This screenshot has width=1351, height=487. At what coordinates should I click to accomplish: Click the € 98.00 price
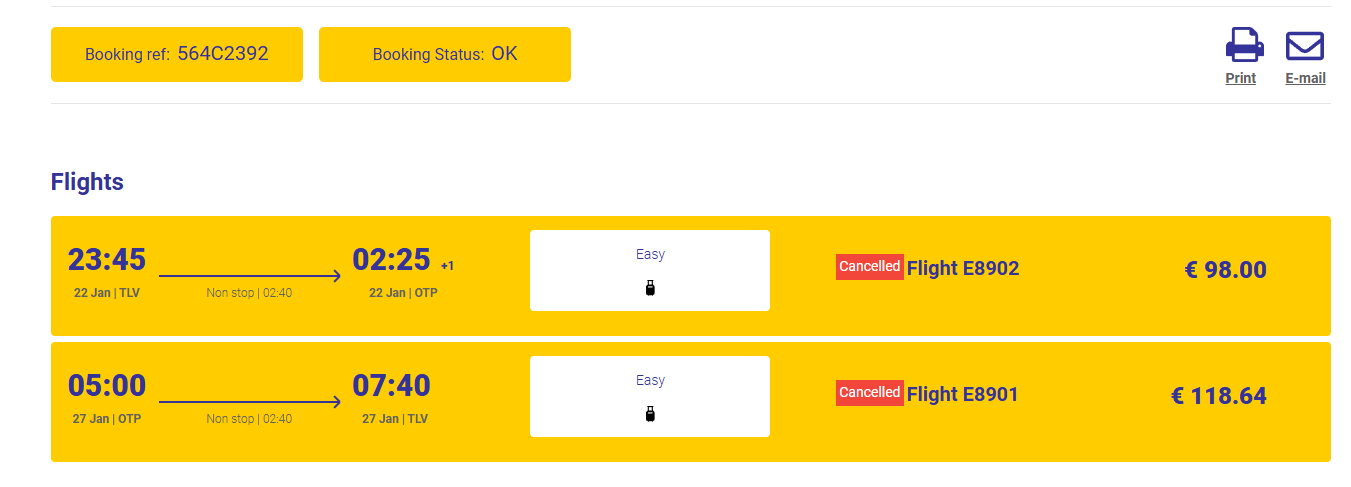tap(1225, 270)
